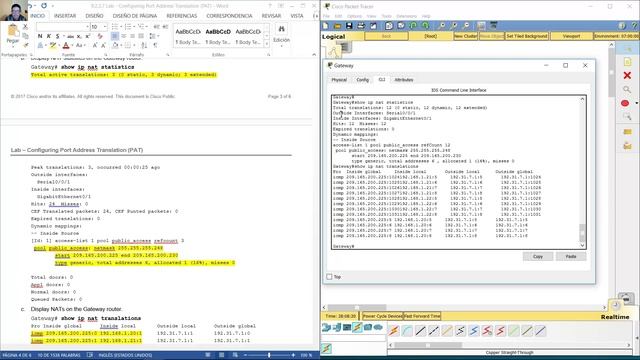Viewport: 640px width, 360px height.
Task: Click the Edición binoculars icon in Word
Action: coord(281,29)
